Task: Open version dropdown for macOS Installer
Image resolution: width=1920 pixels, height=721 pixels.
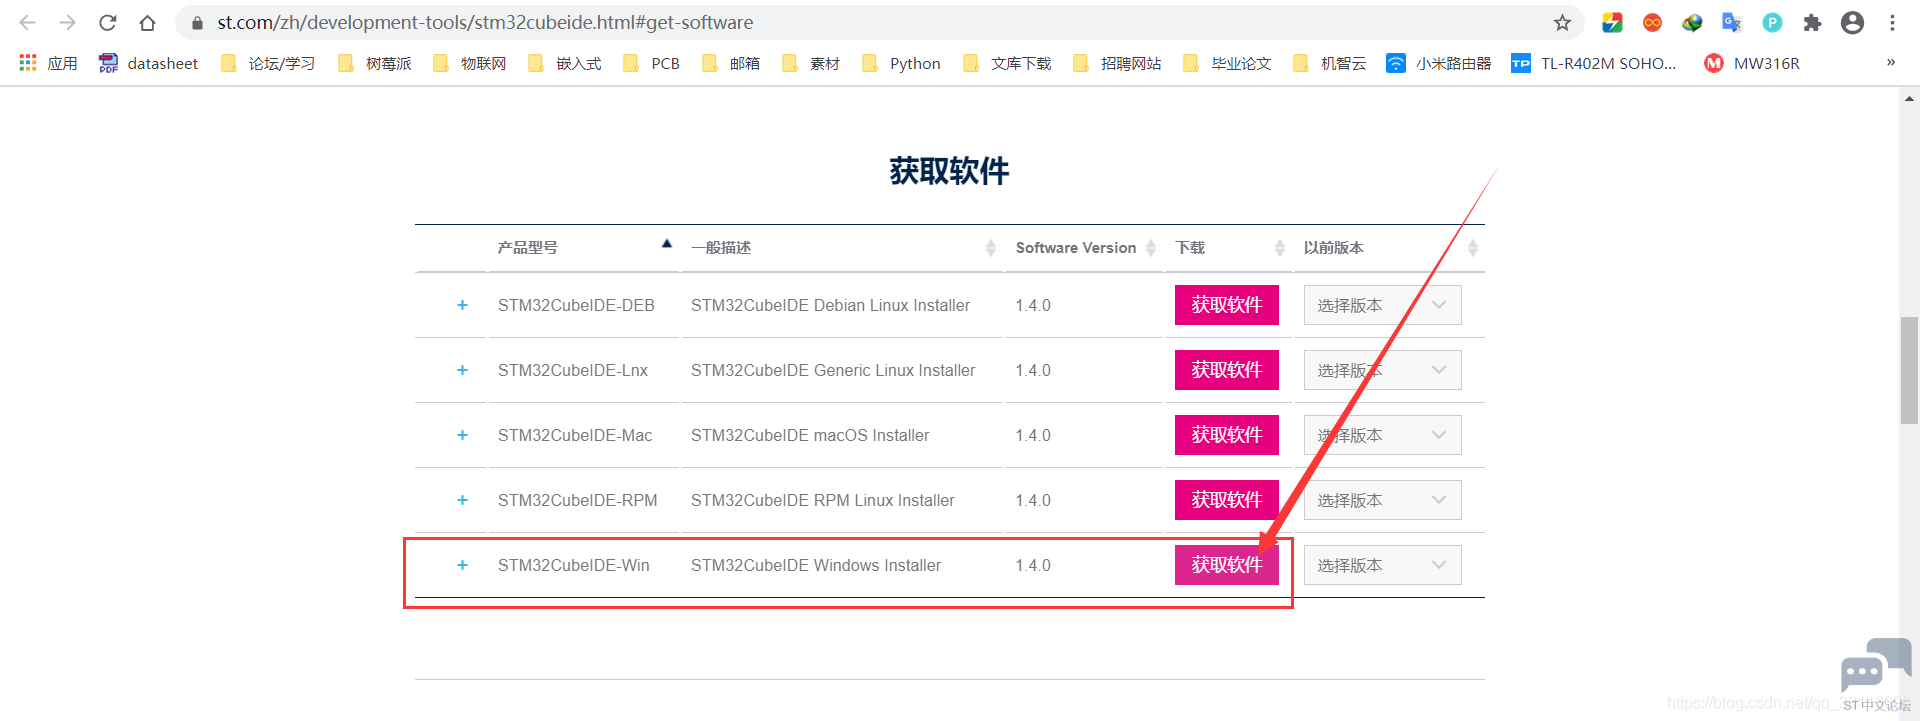Action: pyautogui.click(x=1382, y=435)
